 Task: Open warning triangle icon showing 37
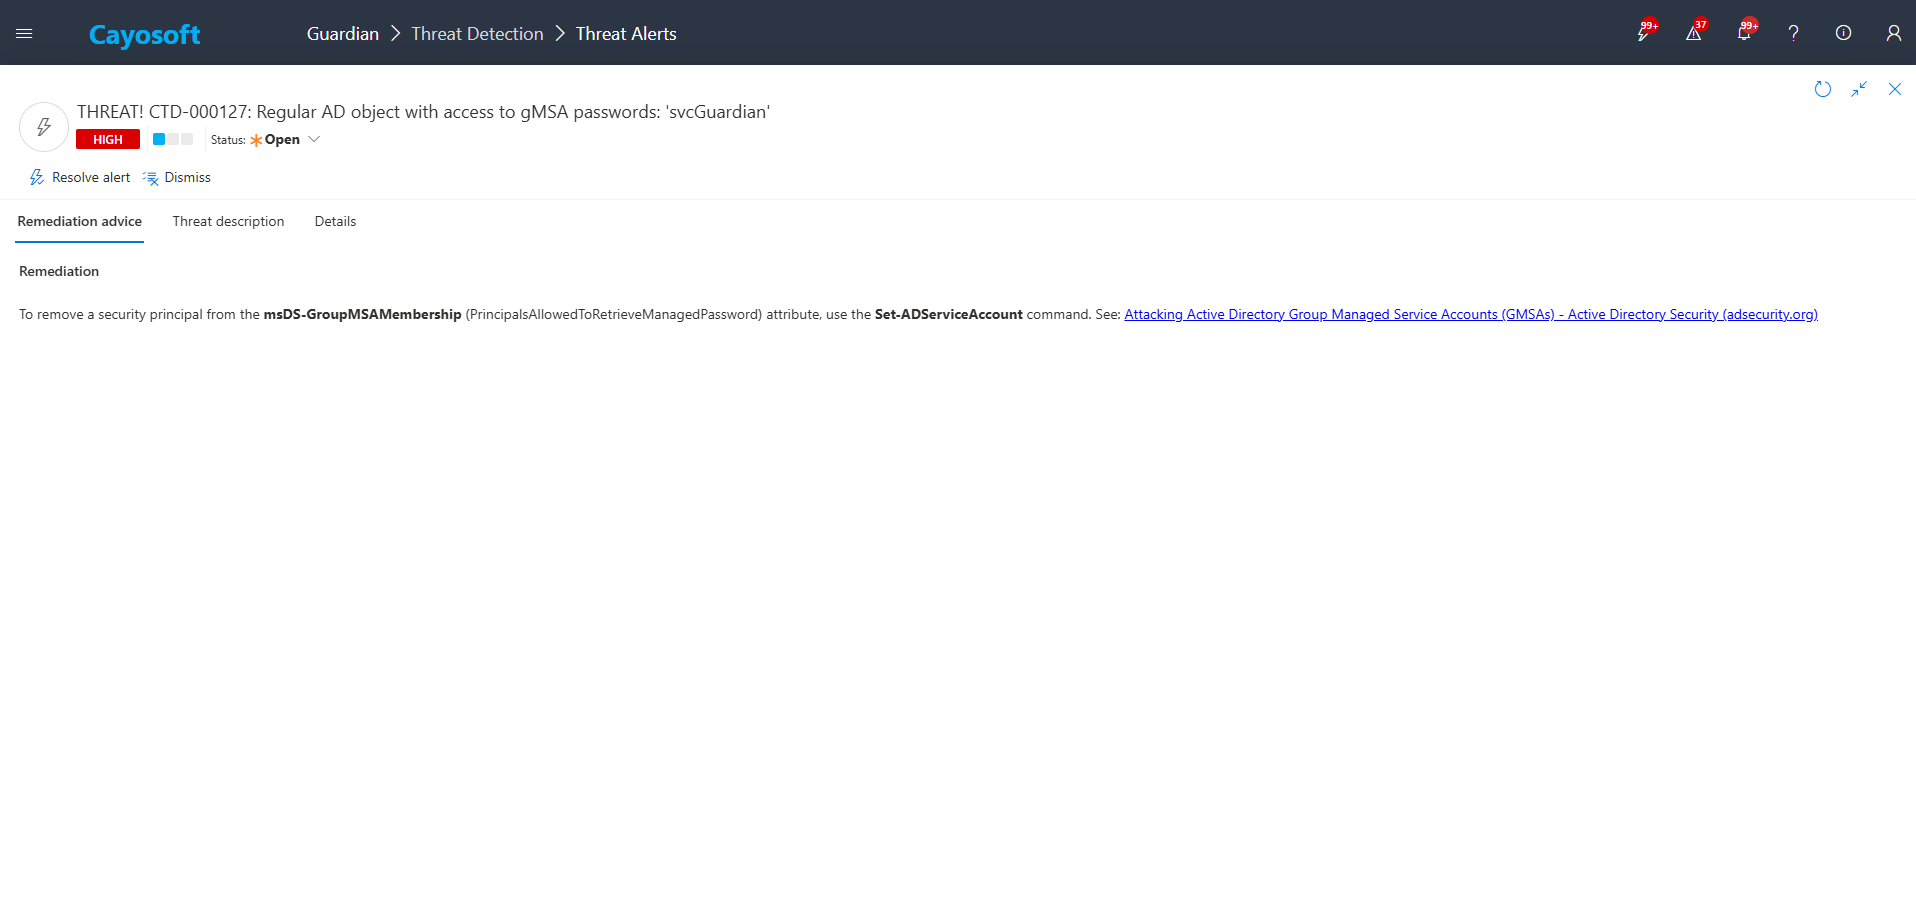[1693, 33]
